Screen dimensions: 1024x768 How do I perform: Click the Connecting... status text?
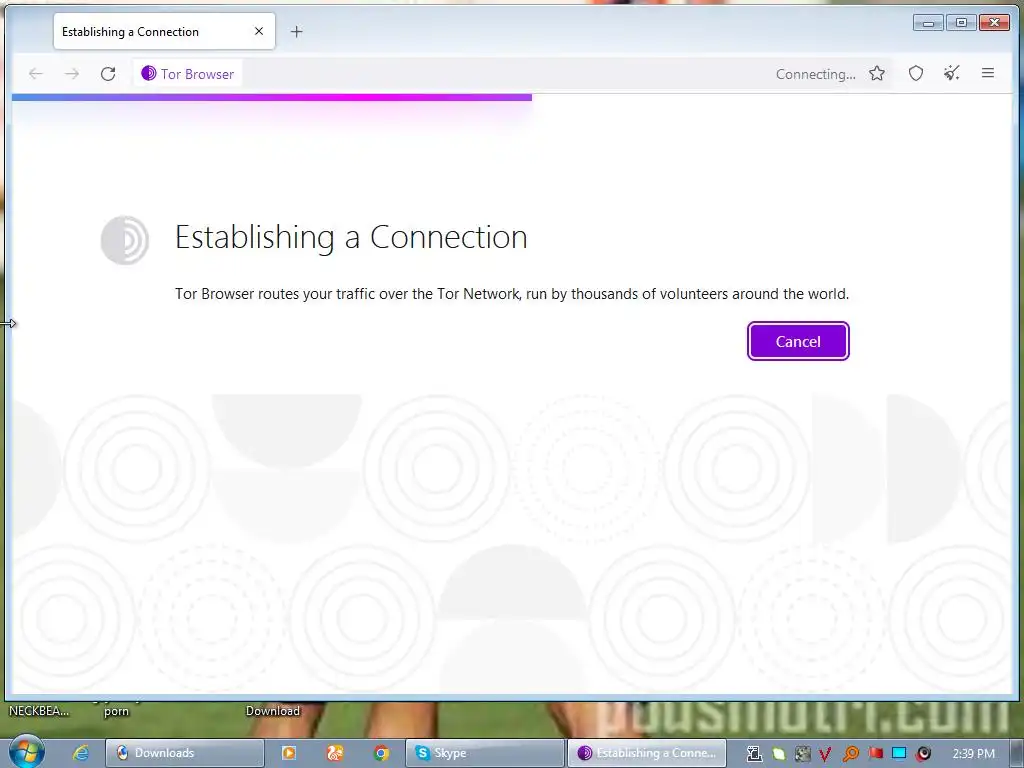pyautogui.click(x=815, y=74)
